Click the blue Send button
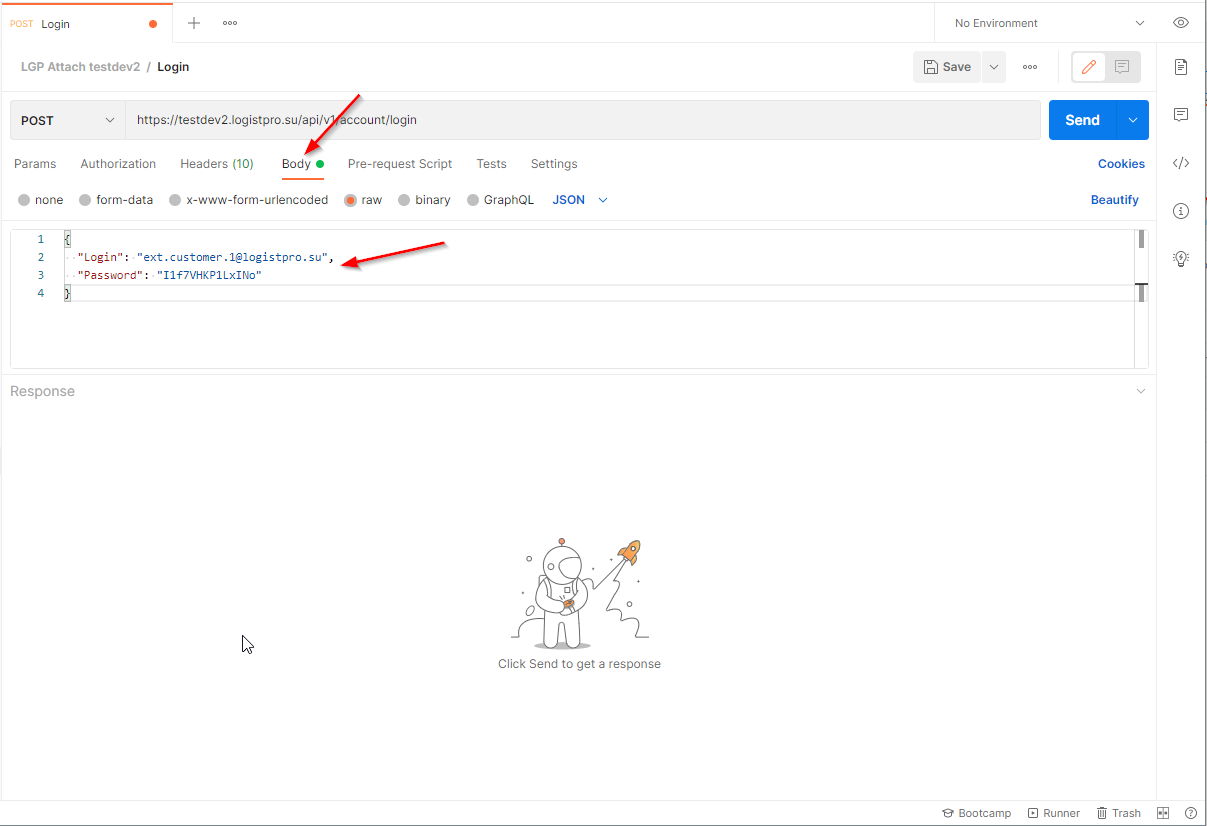The width and height of the screenshot is (1207, 826). point(1082,120)
